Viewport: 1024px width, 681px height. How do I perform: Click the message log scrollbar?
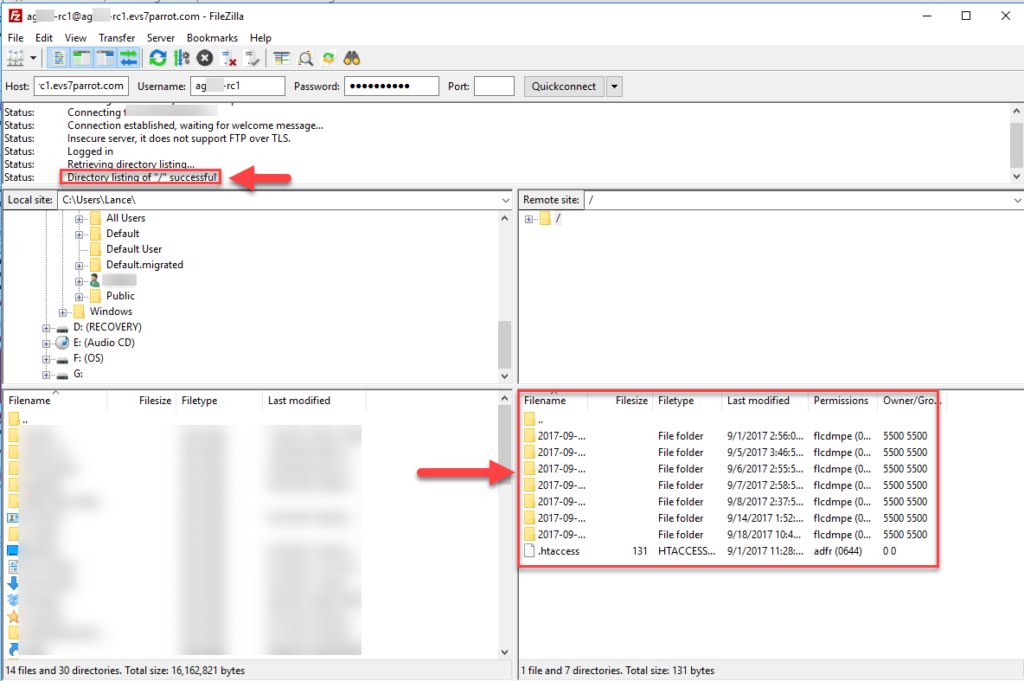1016,144
